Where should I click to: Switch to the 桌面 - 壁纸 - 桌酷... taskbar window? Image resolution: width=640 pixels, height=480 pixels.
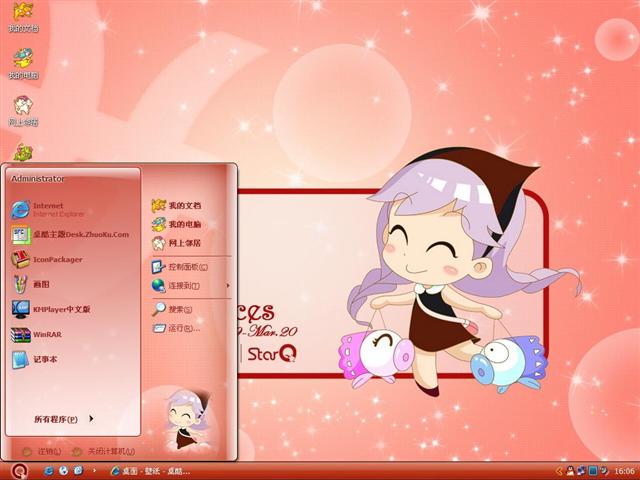tap(150, 471)
